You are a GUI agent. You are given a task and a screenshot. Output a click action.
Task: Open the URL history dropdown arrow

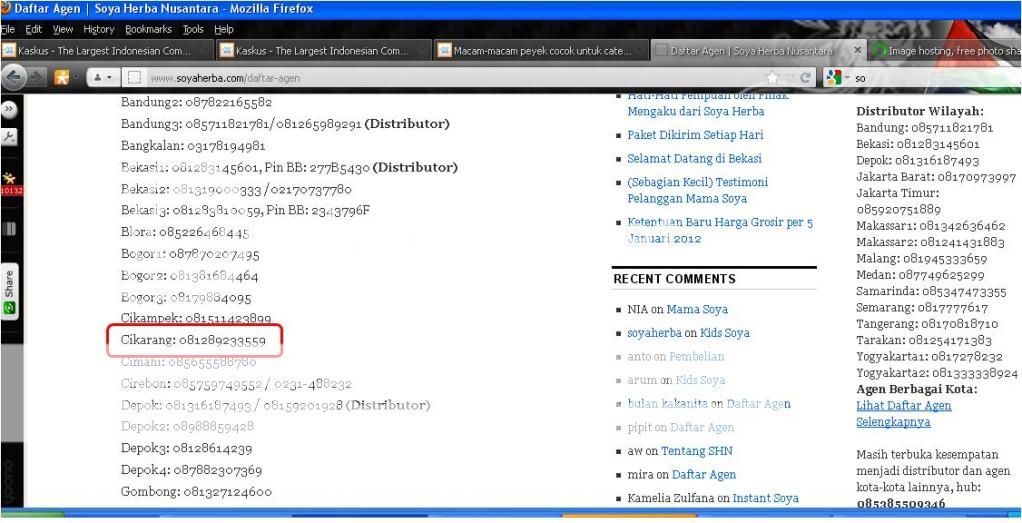click(789, 78)
